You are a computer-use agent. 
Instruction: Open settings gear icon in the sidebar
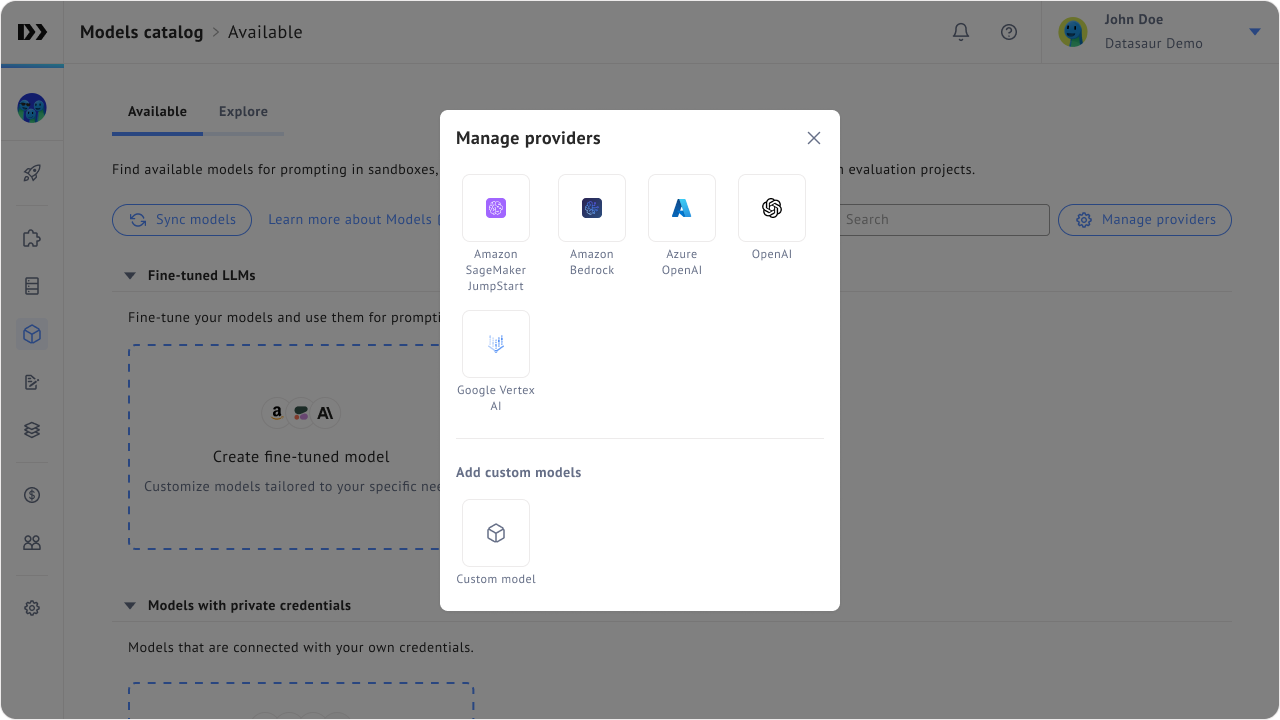tap(32, 608)
